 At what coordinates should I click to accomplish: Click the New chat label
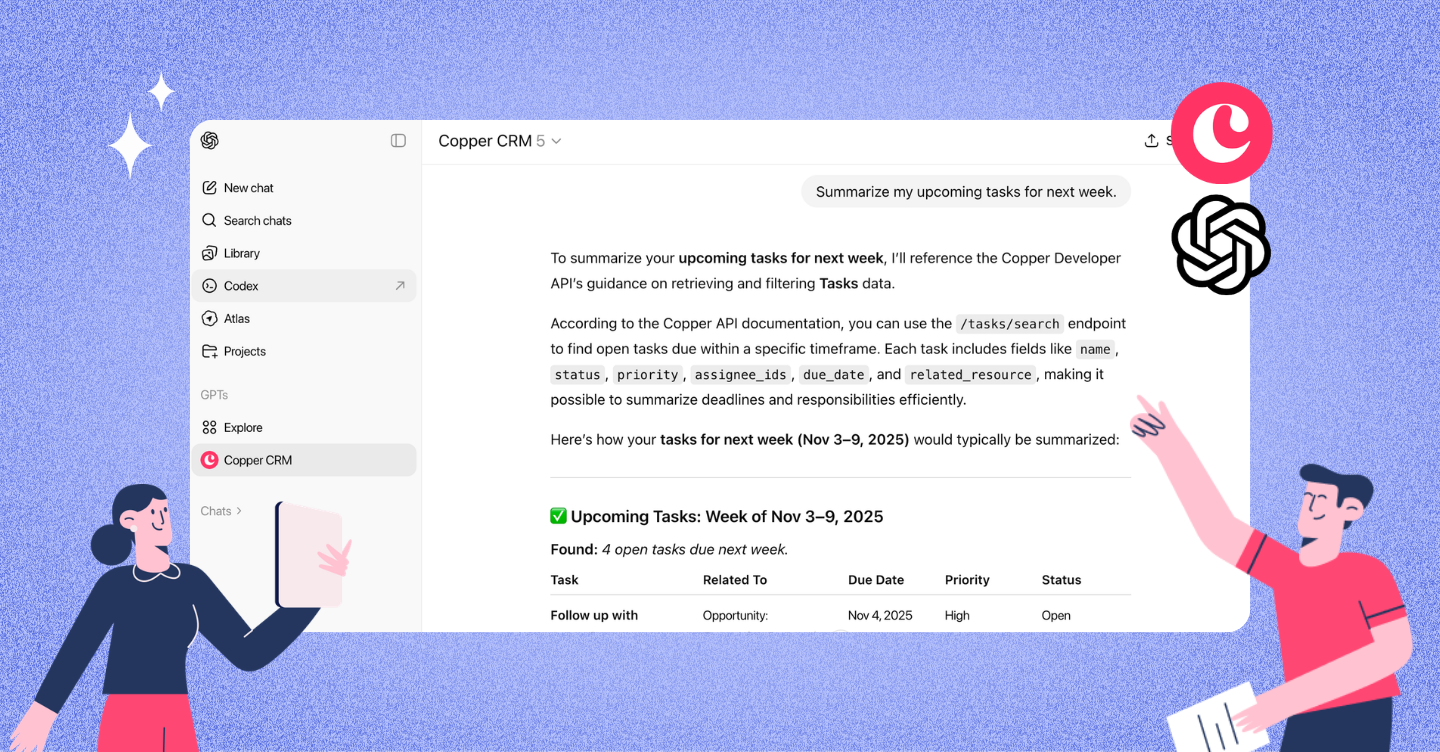coord(249,188)
